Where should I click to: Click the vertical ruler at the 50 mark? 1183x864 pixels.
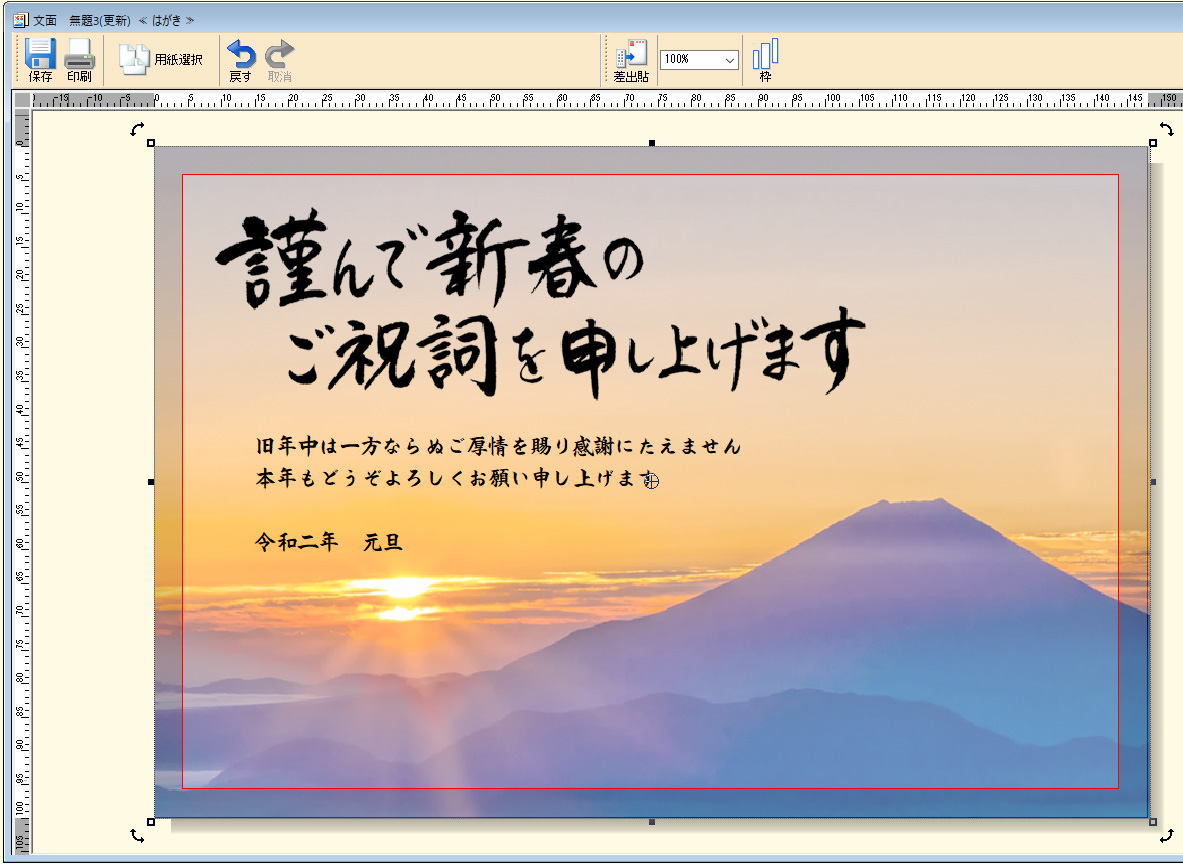pyautogui.click(x=21, y=476)
